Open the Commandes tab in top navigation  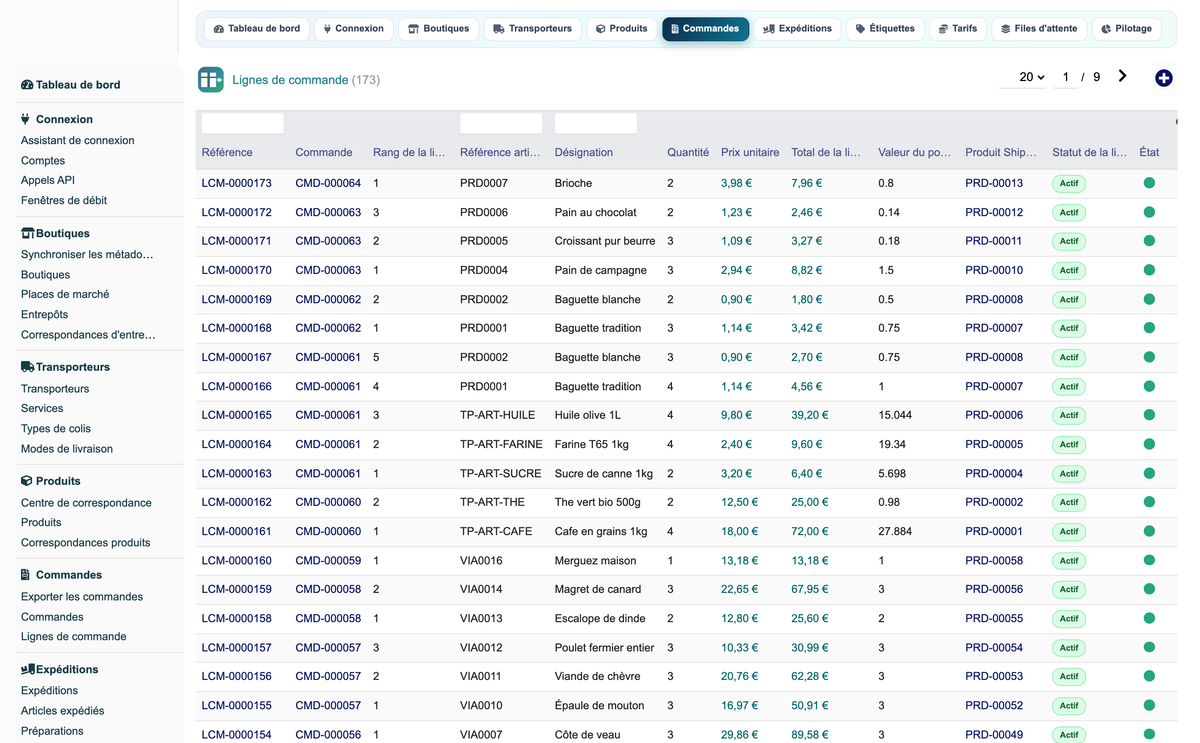705,29
